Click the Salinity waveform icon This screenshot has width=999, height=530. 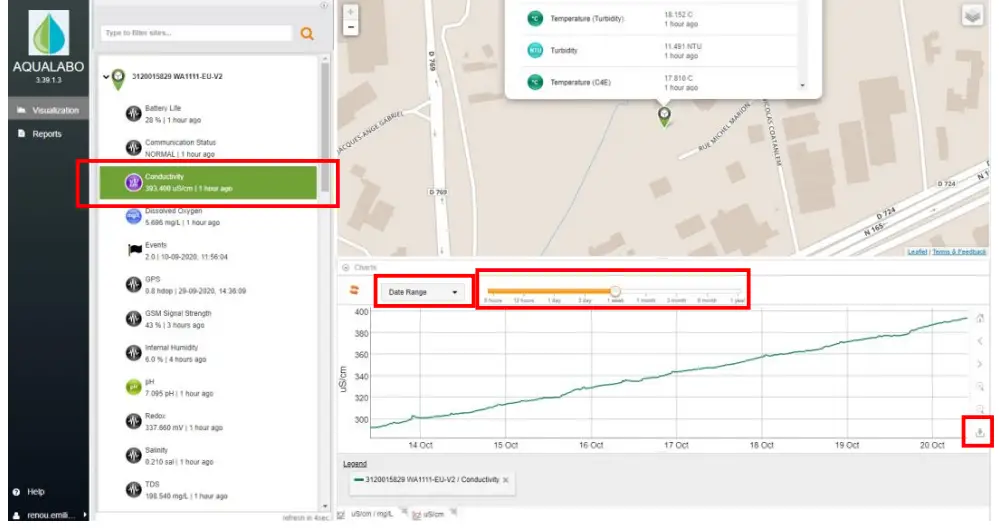point(133,455)
